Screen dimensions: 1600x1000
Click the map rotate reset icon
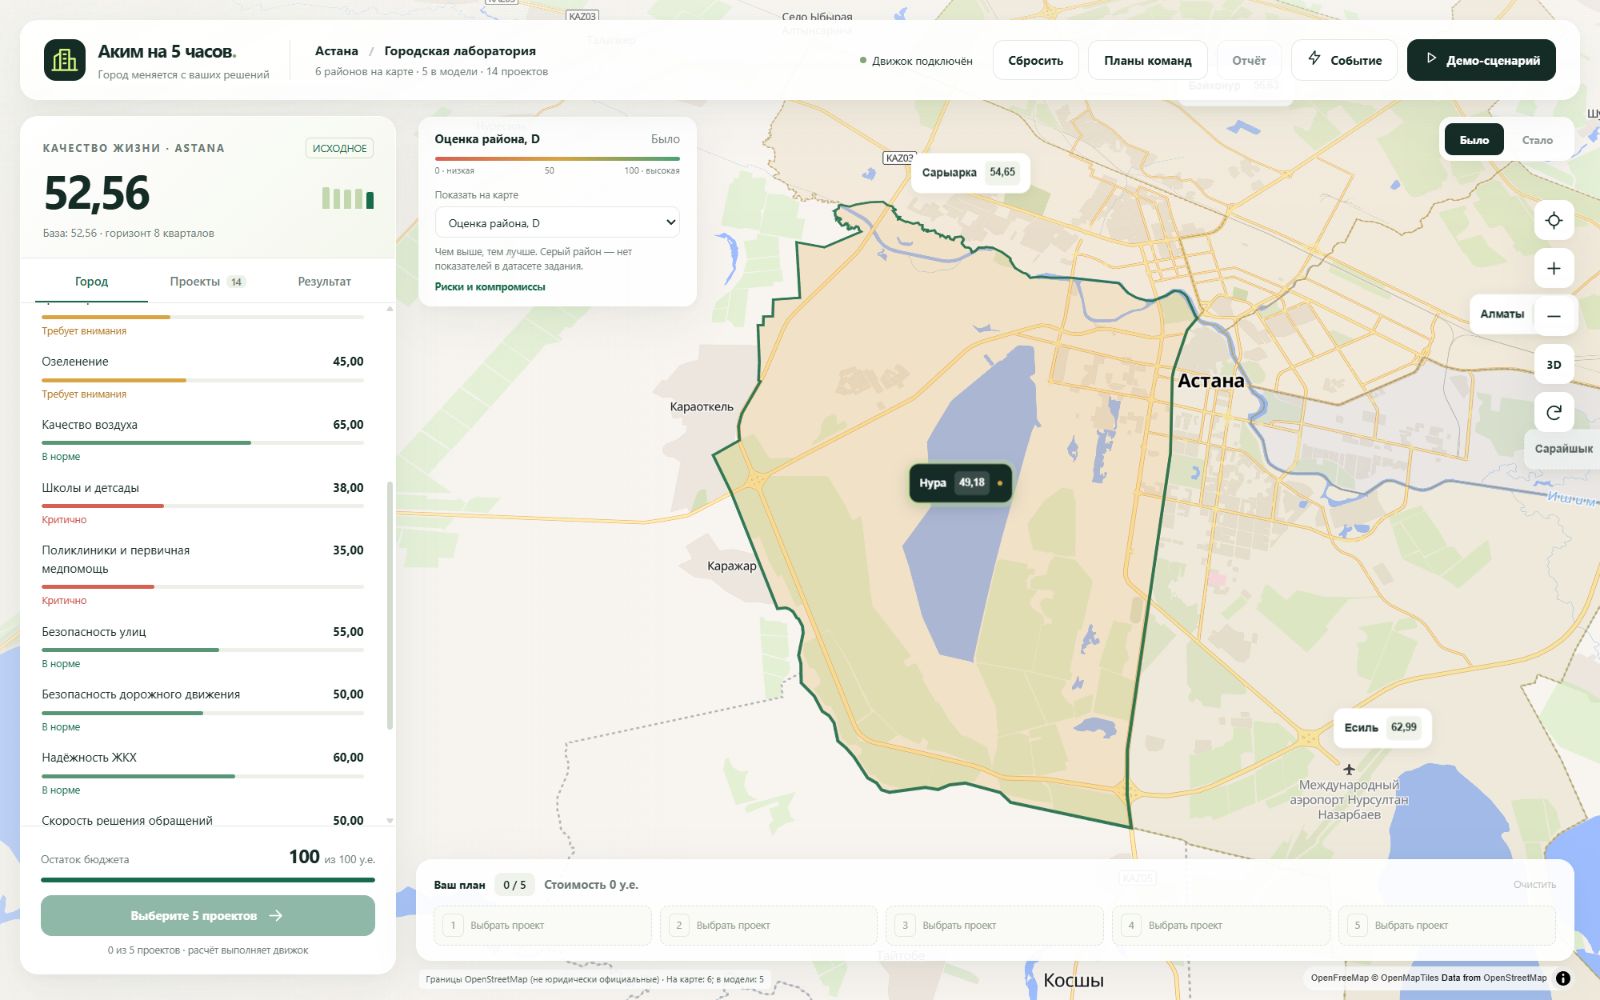[x=1554, y=412]
